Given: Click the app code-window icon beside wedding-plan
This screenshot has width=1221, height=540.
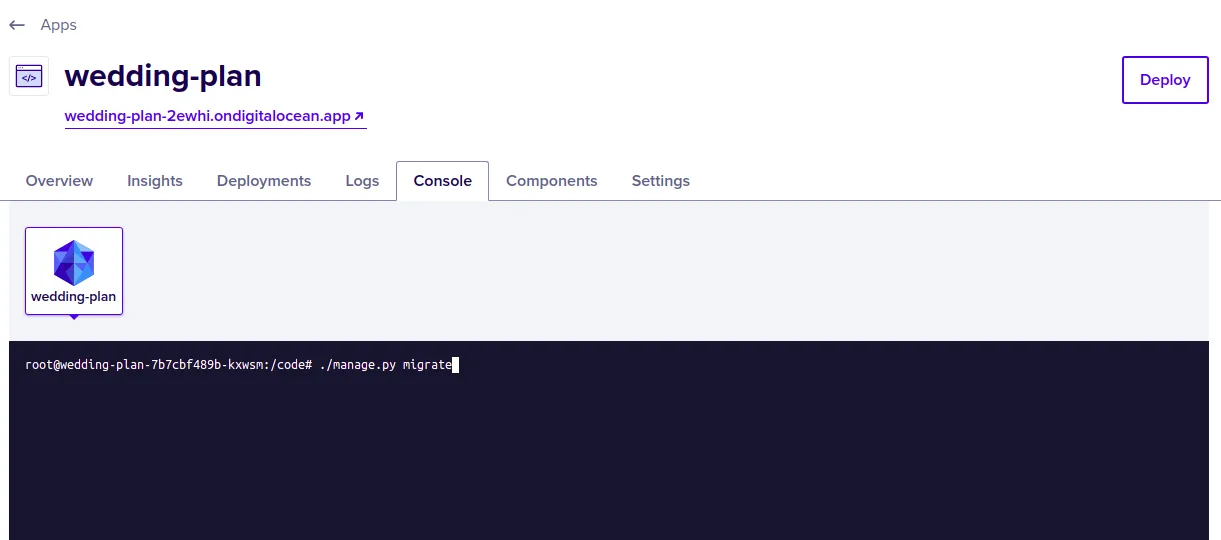Looking at the screenshot, I should pyautogui.click(x=29, y=76).
